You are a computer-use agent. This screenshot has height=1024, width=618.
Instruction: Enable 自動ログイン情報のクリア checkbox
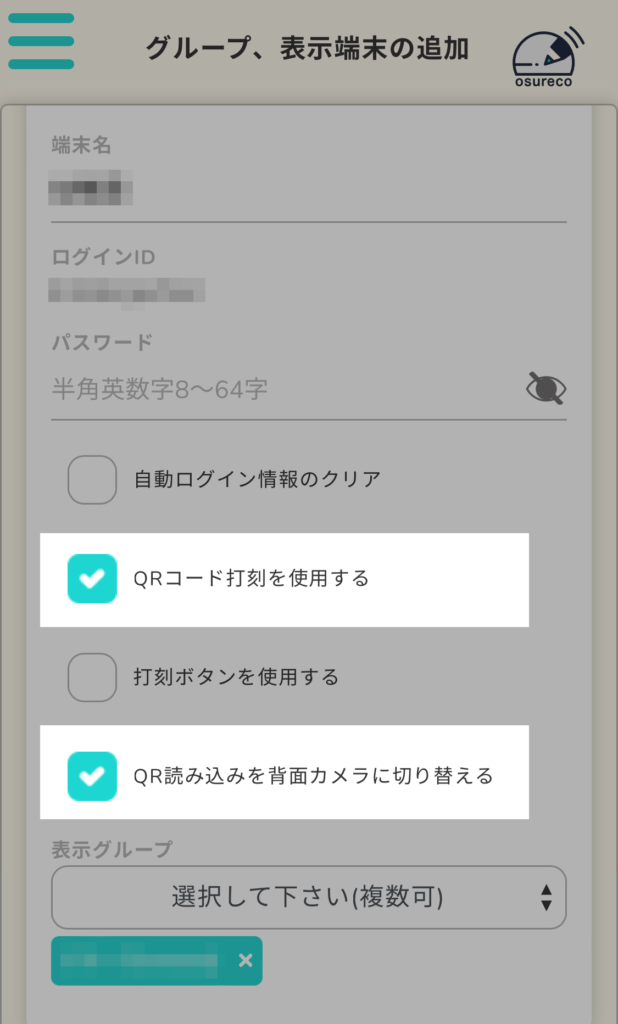[x=92, y=479]
